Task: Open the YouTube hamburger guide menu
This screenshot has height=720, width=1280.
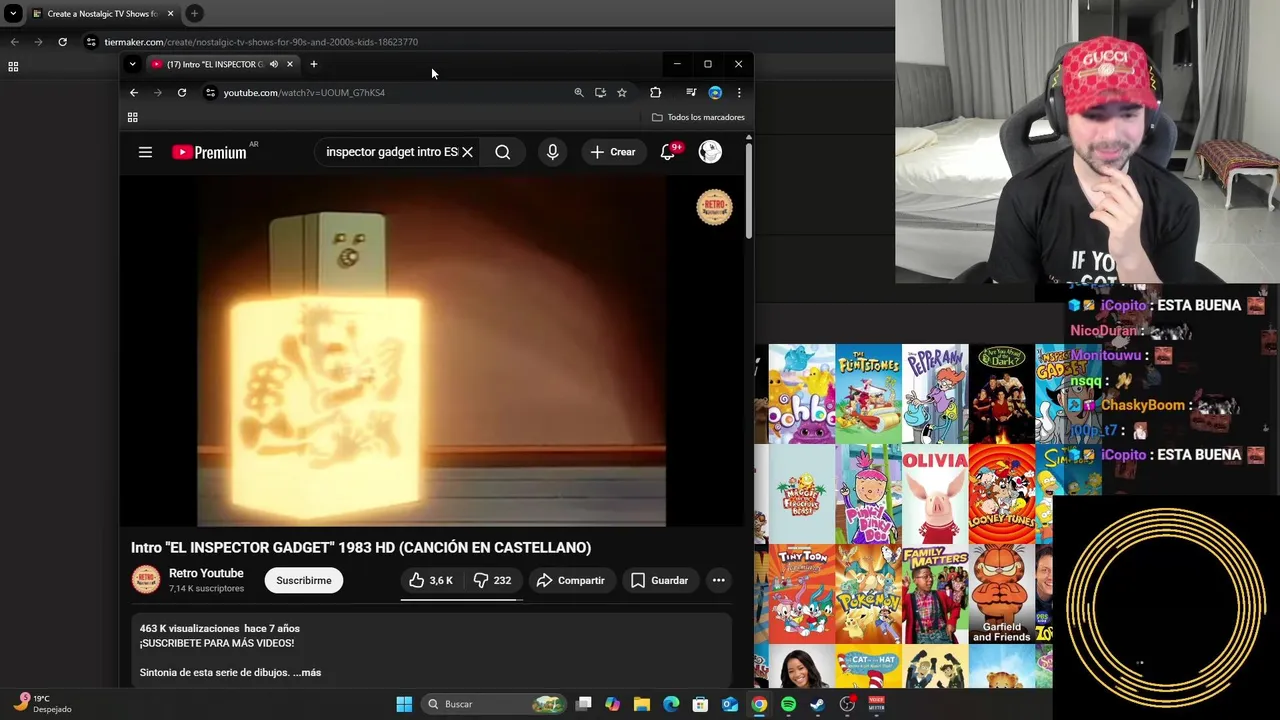Action: pyautogui.click(x=145, y=152)
